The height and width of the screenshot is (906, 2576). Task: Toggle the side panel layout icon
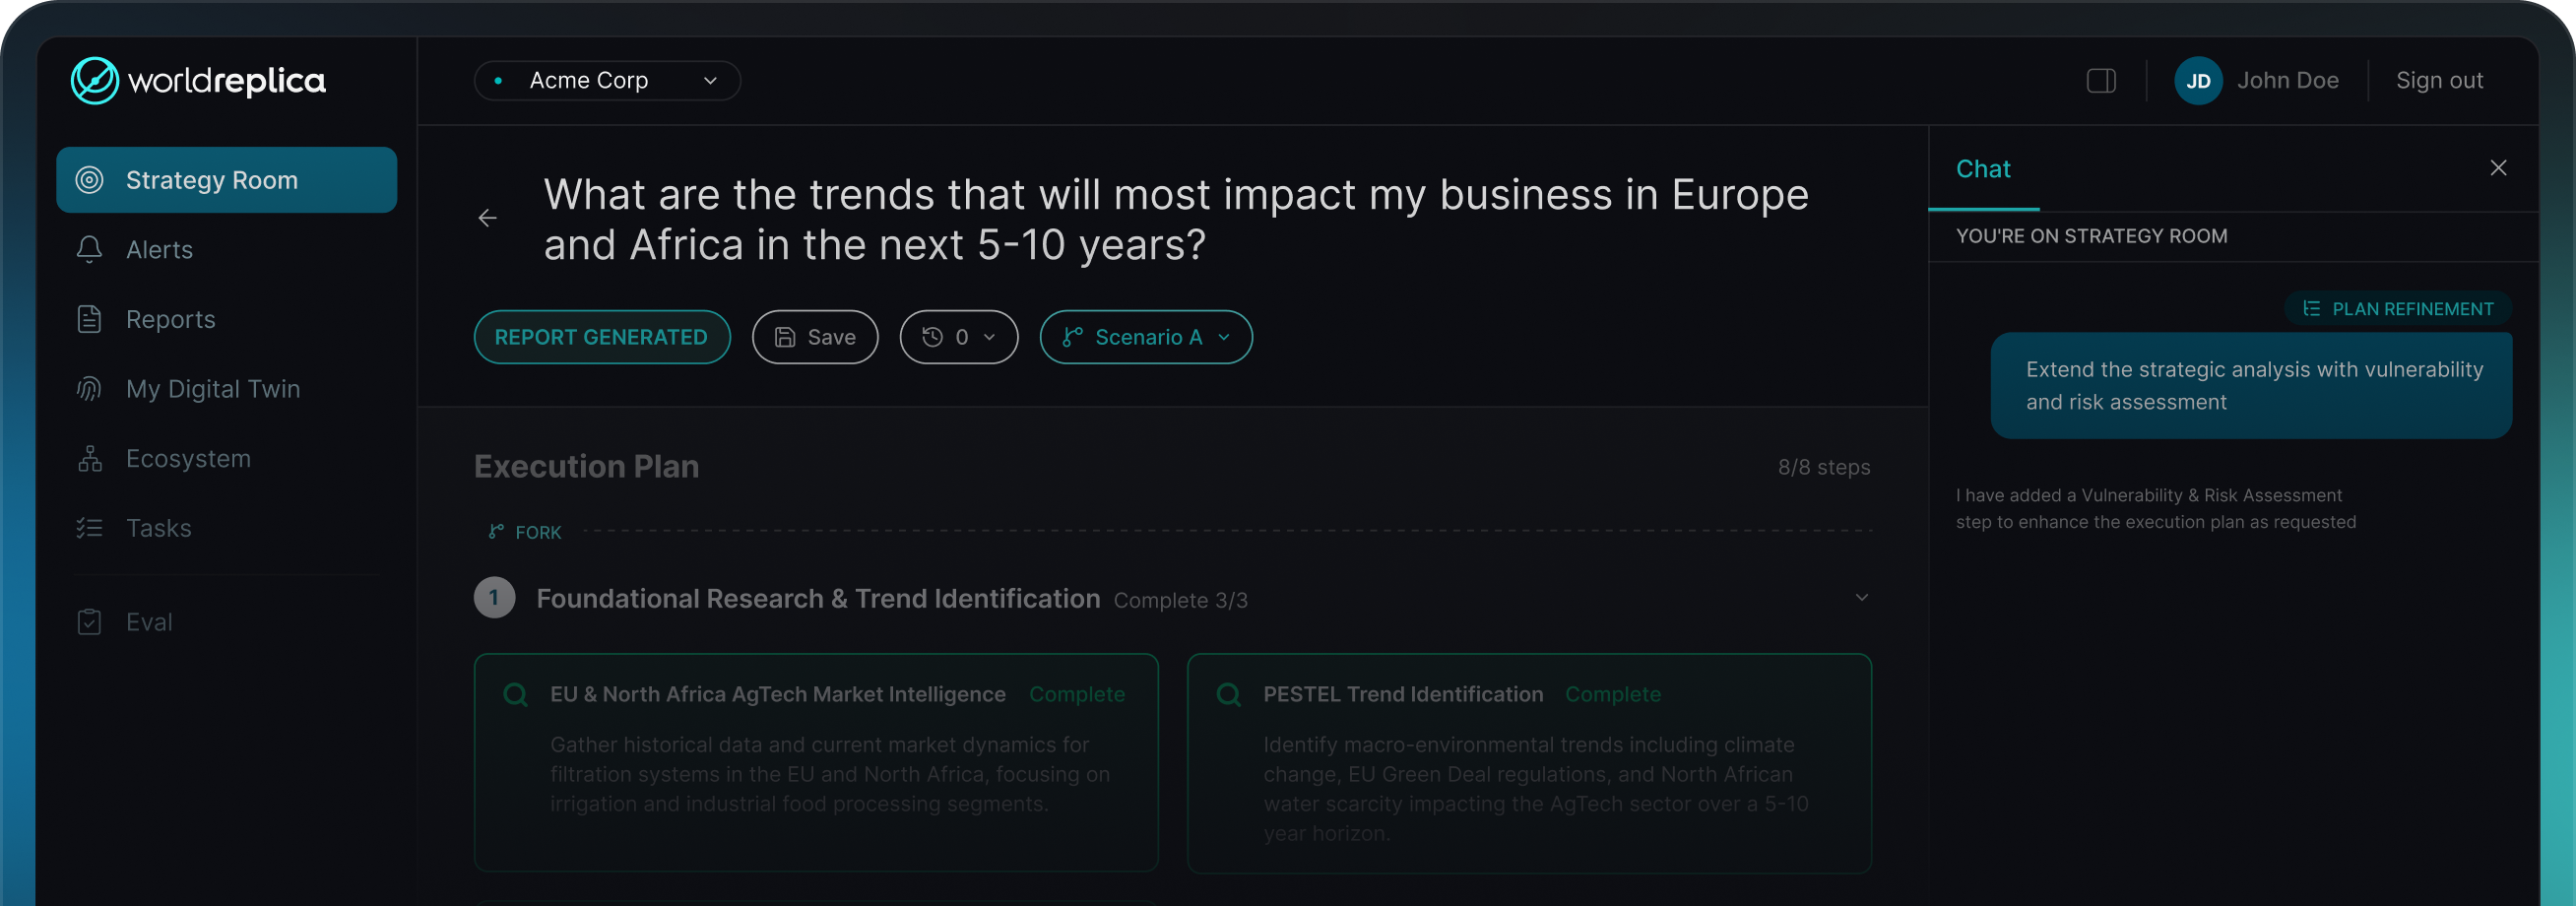2101,81
